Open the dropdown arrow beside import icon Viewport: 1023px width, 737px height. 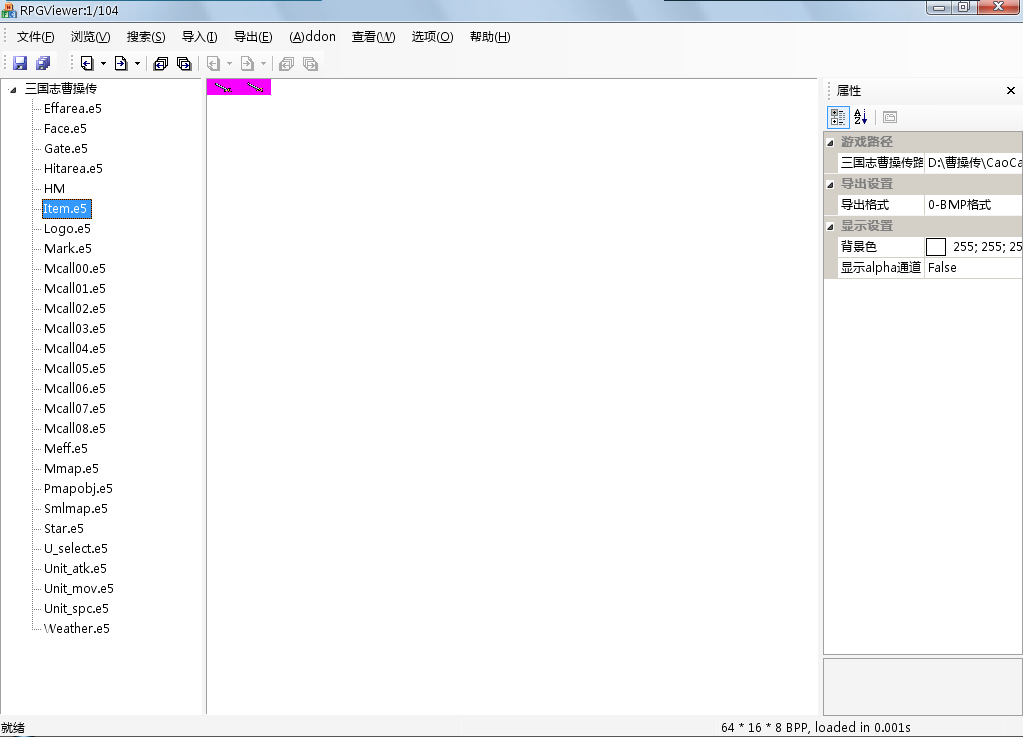103,64
